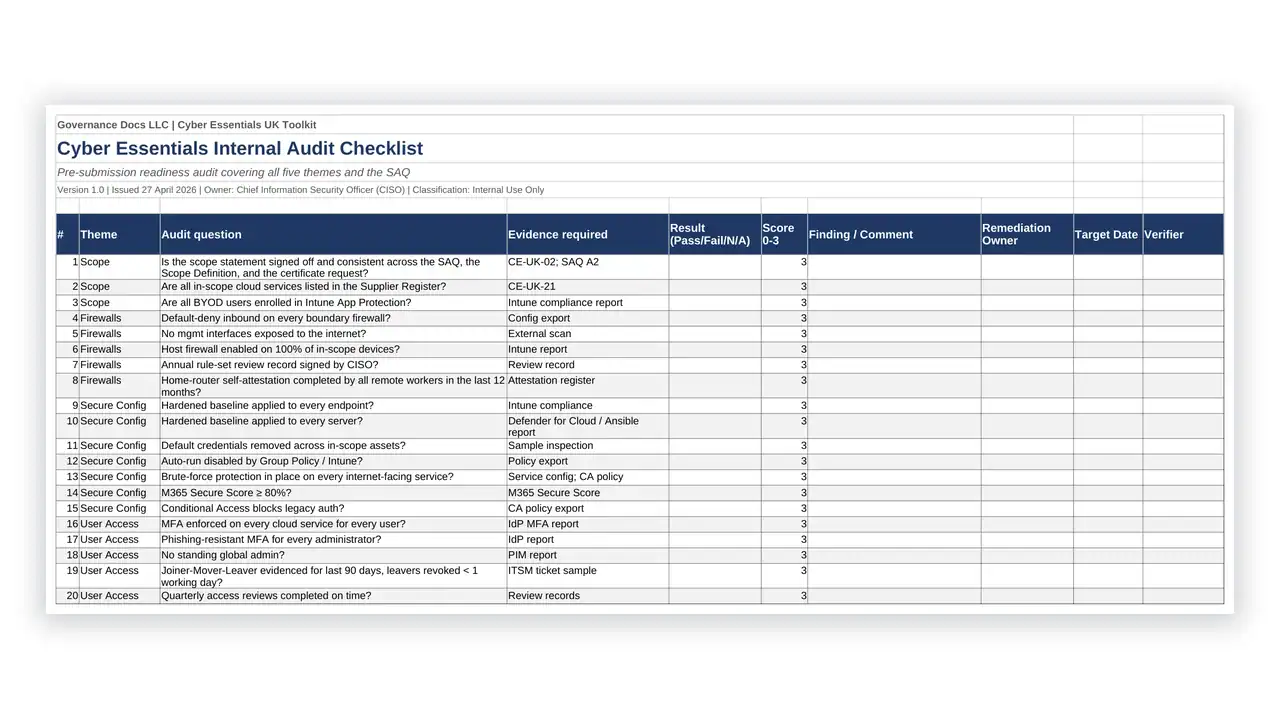Click the 'IdP MFA report' cell
Viewport: 1280px width, 720px height.
click(x=588, y=524)
